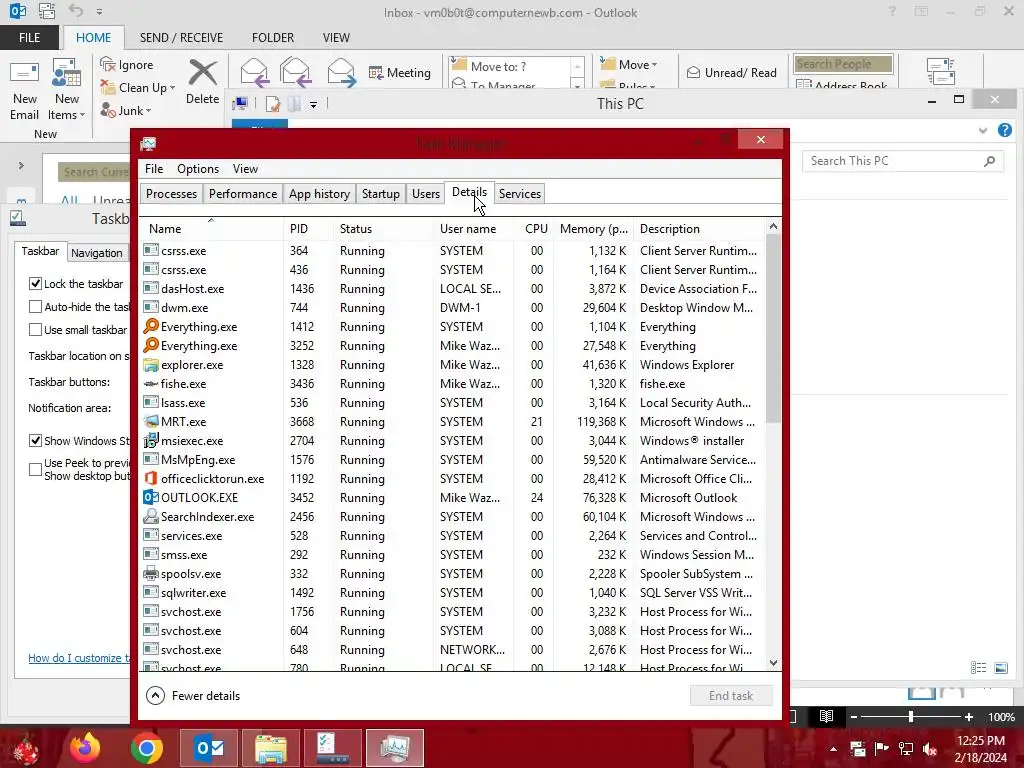Click the New Email icon in Outlook
Screen dimensions: 1024x768
(24, 73)
